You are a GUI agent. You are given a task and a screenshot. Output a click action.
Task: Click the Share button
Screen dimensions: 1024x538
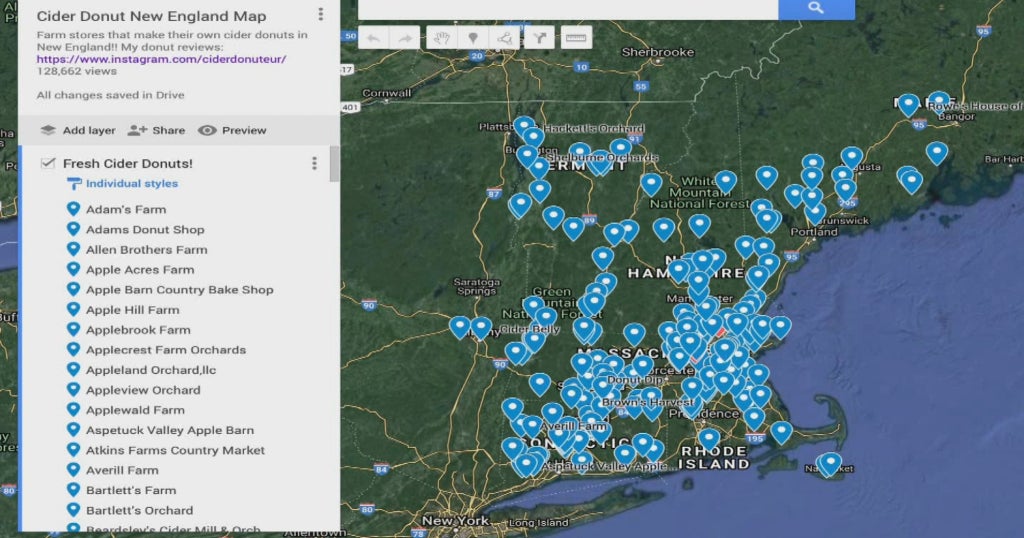coord(156,130)
